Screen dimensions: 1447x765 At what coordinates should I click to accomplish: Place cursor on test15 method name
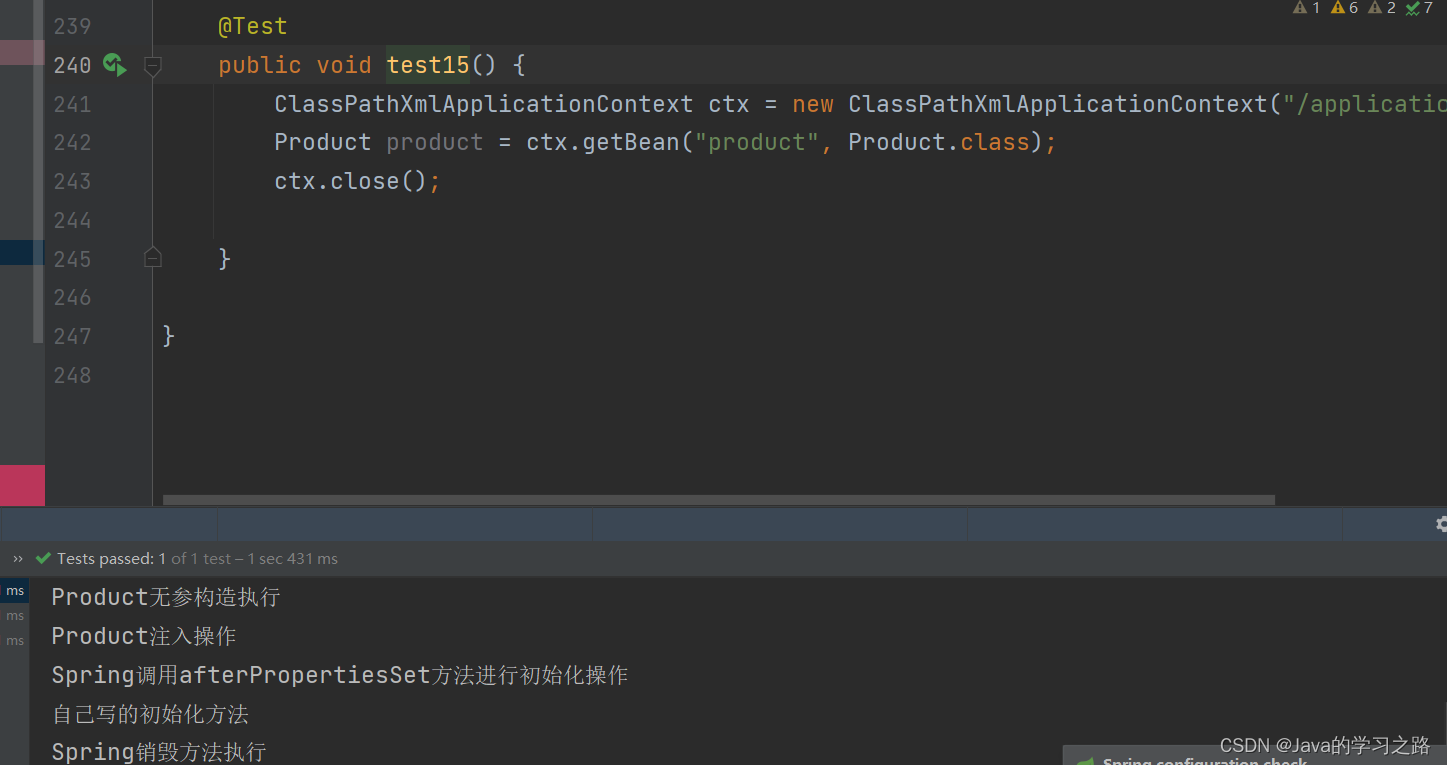click(x=428, y=65)
